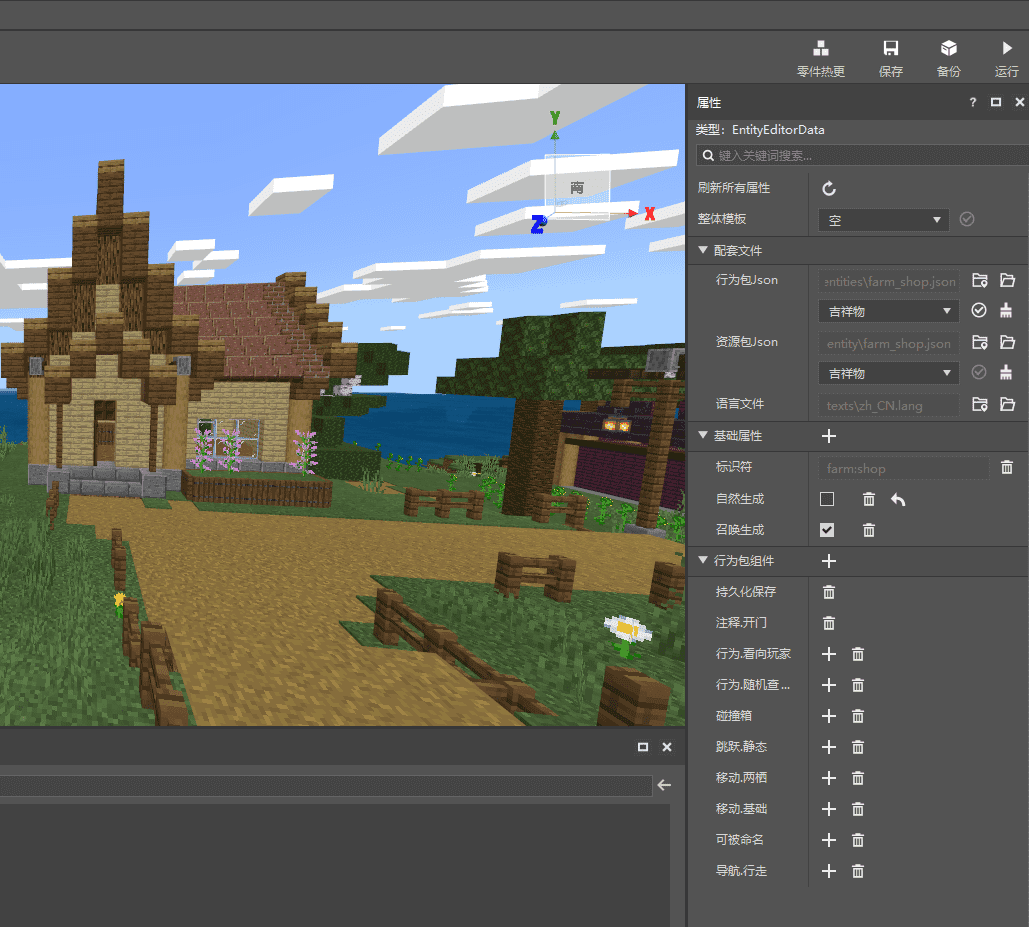The height and width of the screenshot is (927, 1029).
Task: Open 资源包Json folder with open-folder icon
Action: coord(1007,342)
